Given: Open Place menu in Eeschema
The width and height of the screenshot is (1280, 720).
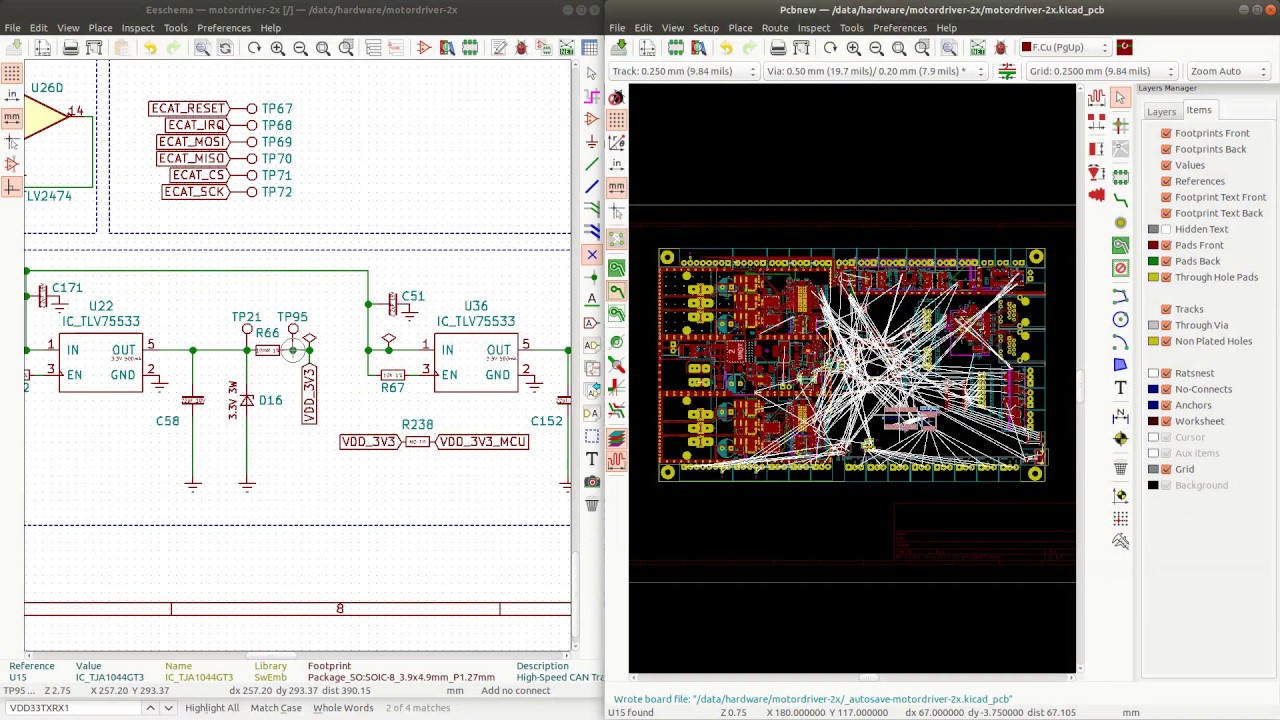Looking at the screenshot, I should (x=100, y=28).
